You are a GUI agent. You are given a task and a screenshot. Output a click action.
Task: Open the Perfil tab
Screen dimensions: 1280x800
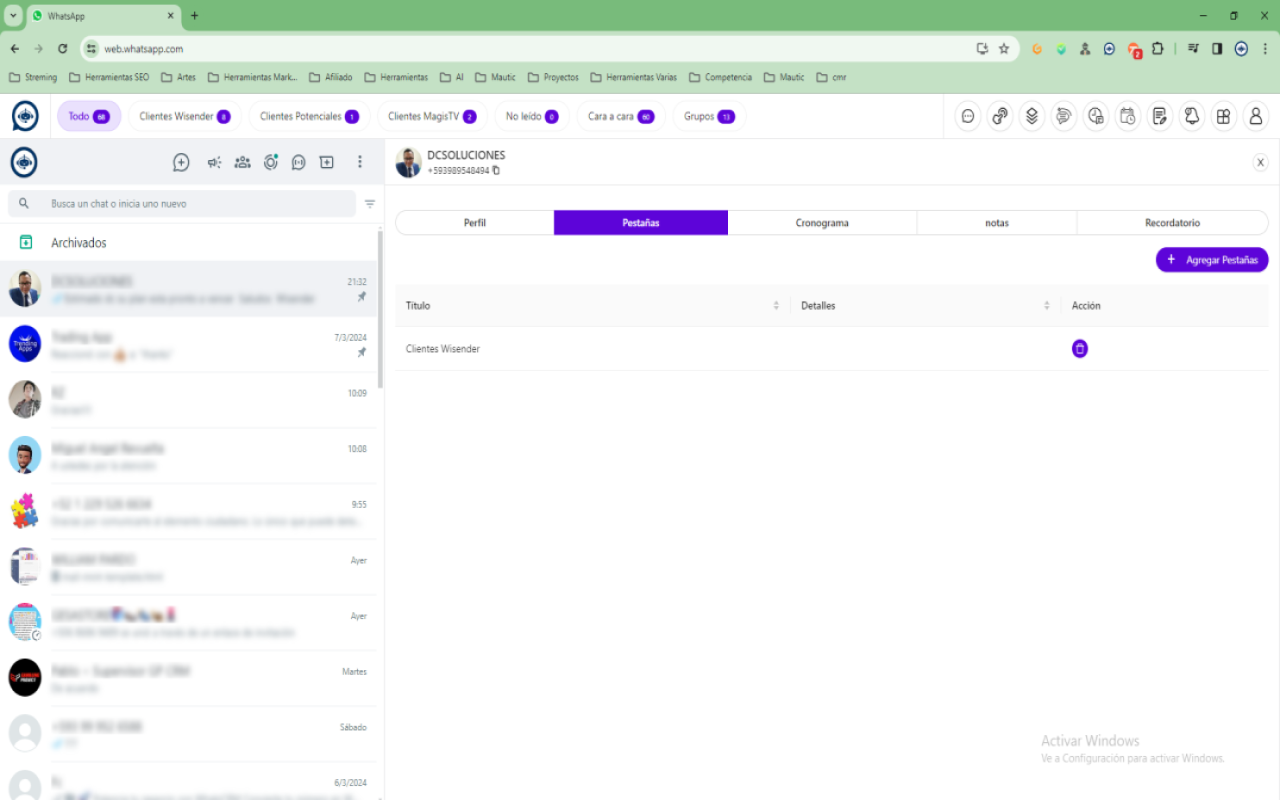pyautogui.click(x=474, y=222)
